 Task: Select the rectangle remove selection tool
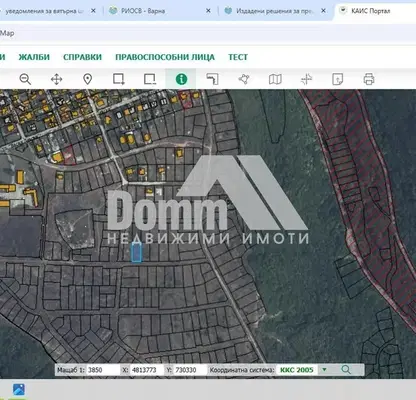pos(150,79)
